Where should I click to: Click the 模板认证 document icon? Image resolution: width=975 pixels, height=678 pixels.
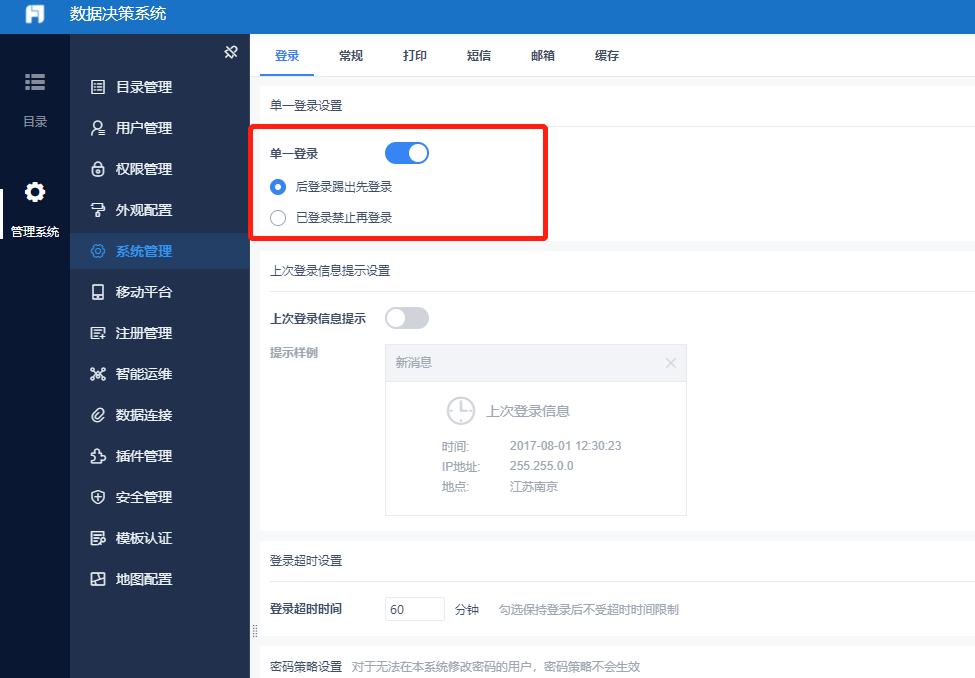[x=98, y=538]
